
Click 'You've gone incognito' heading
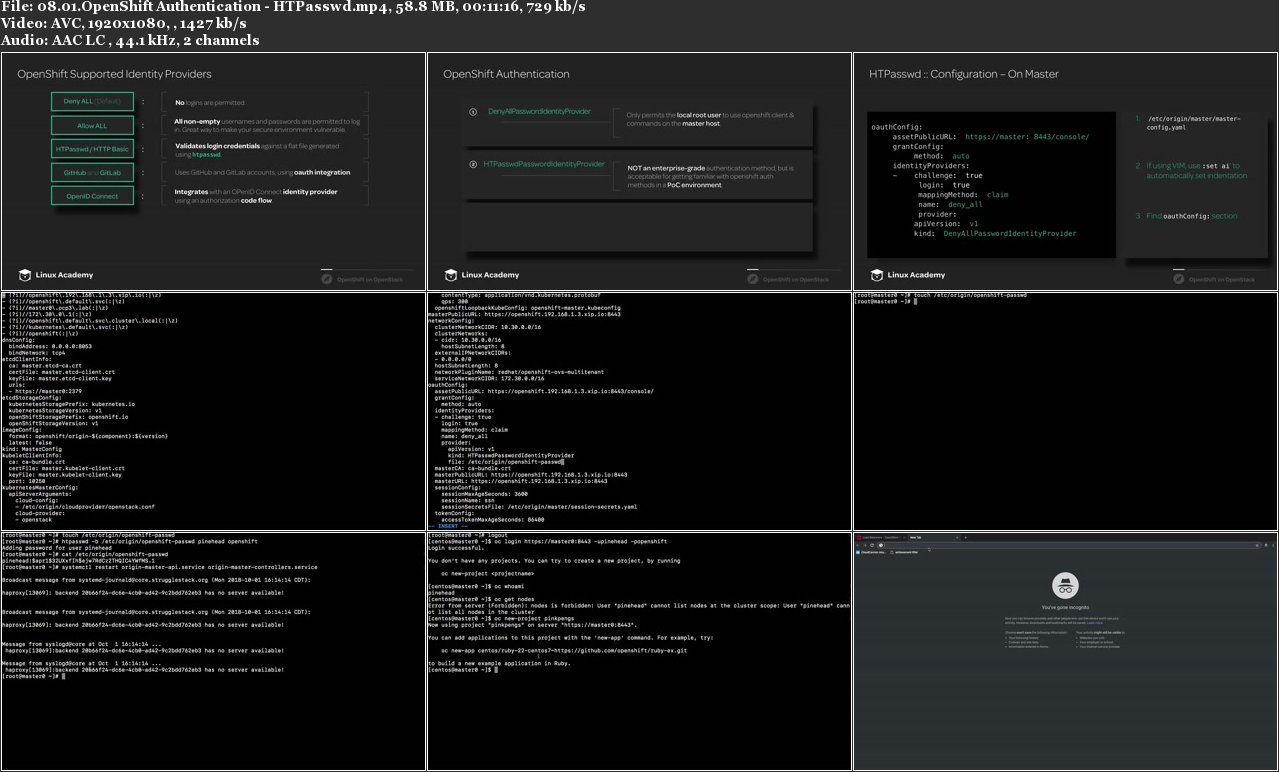pyautogui.click(x=1064, y=608)
